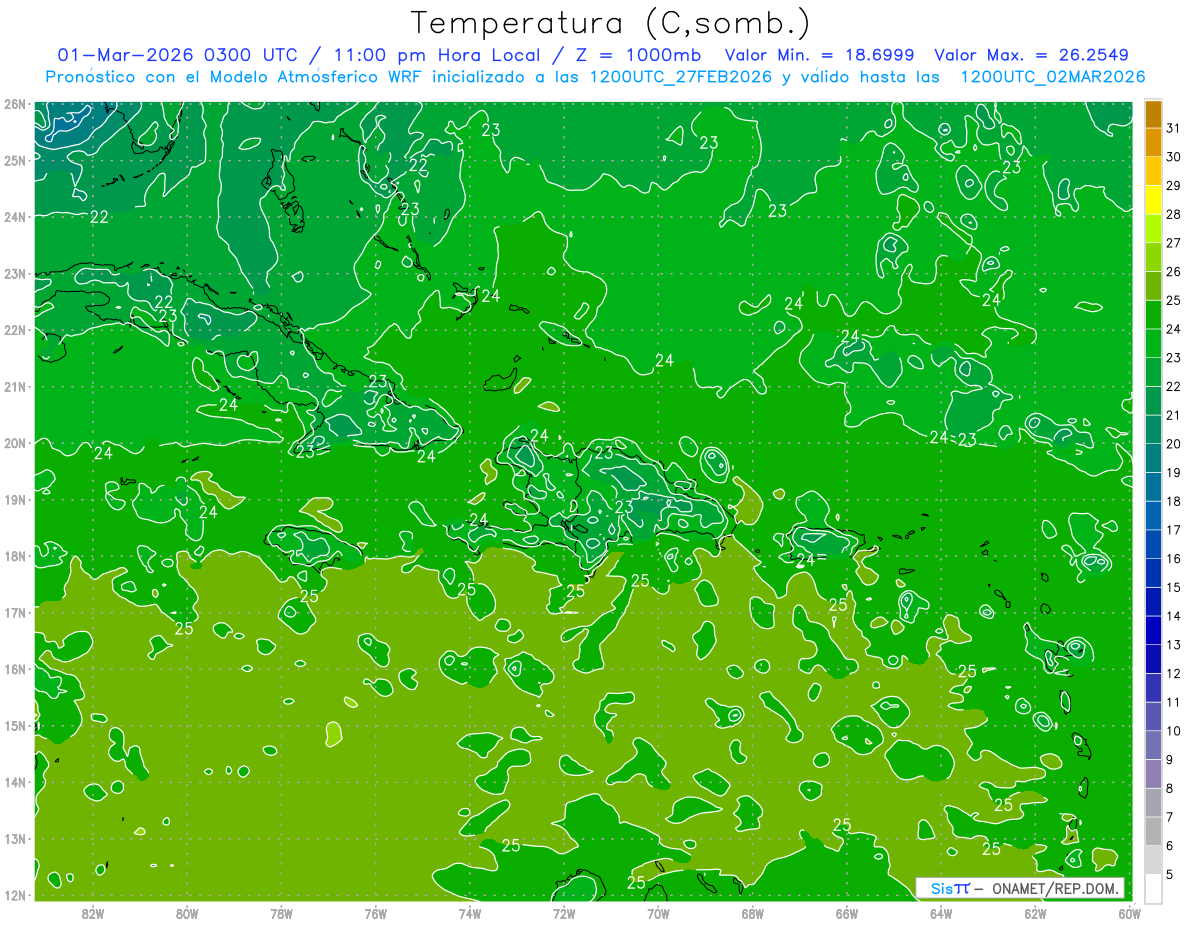Select "Valor Max. = 26.2549"
Screen dimensions: 1200x927
tap(1031, 55)
